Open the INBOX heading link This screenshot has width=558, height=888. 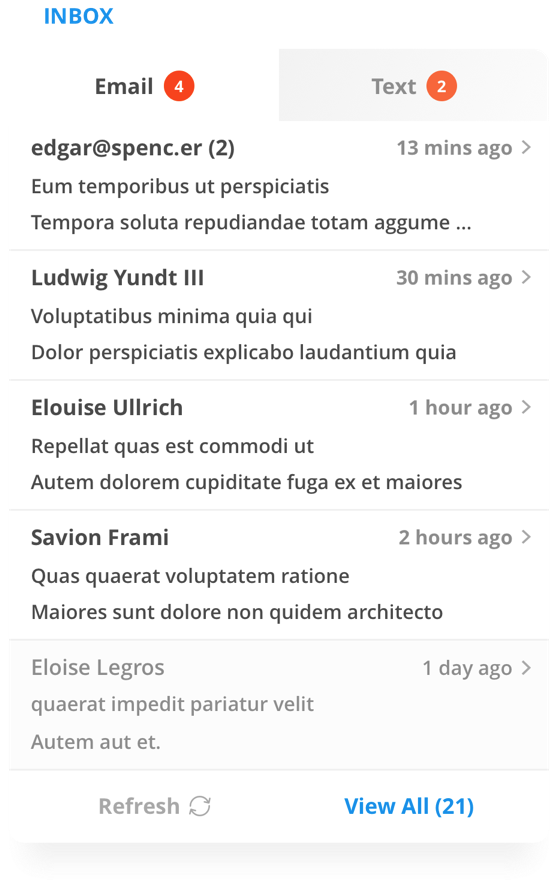pos(78,16)
